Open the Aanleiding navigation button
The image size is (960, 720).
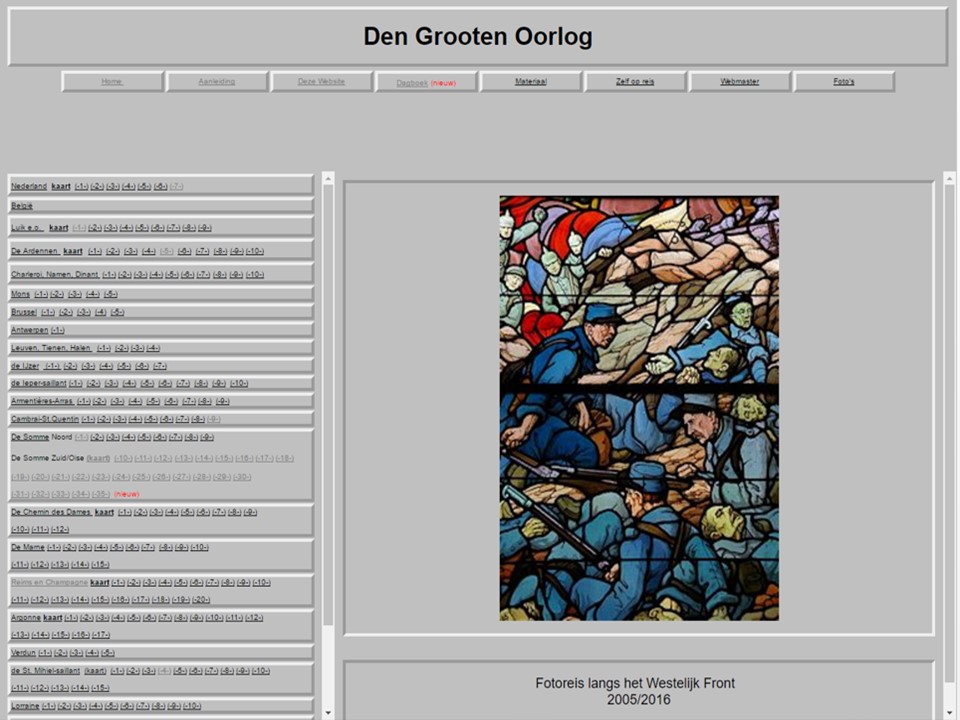[217, 81]
